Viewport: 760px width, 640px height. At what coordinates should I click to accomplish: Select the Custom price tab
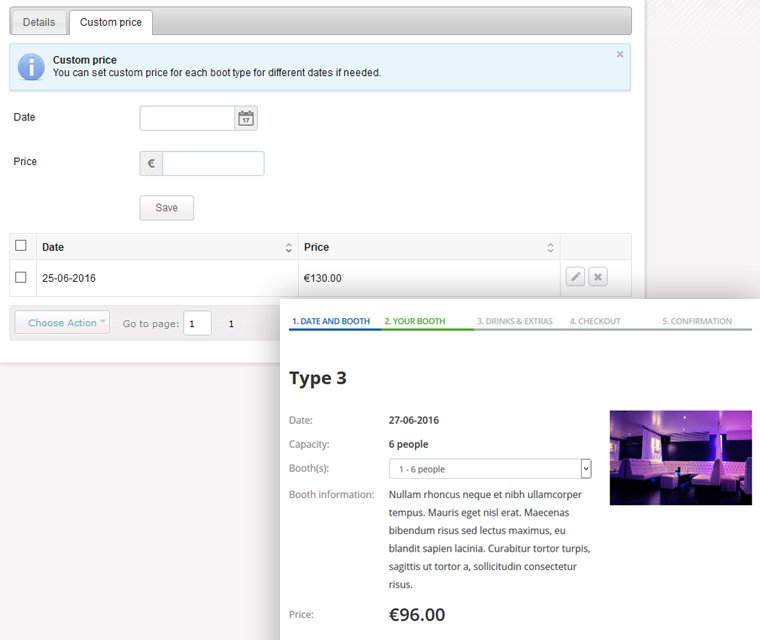click(111, 22)
